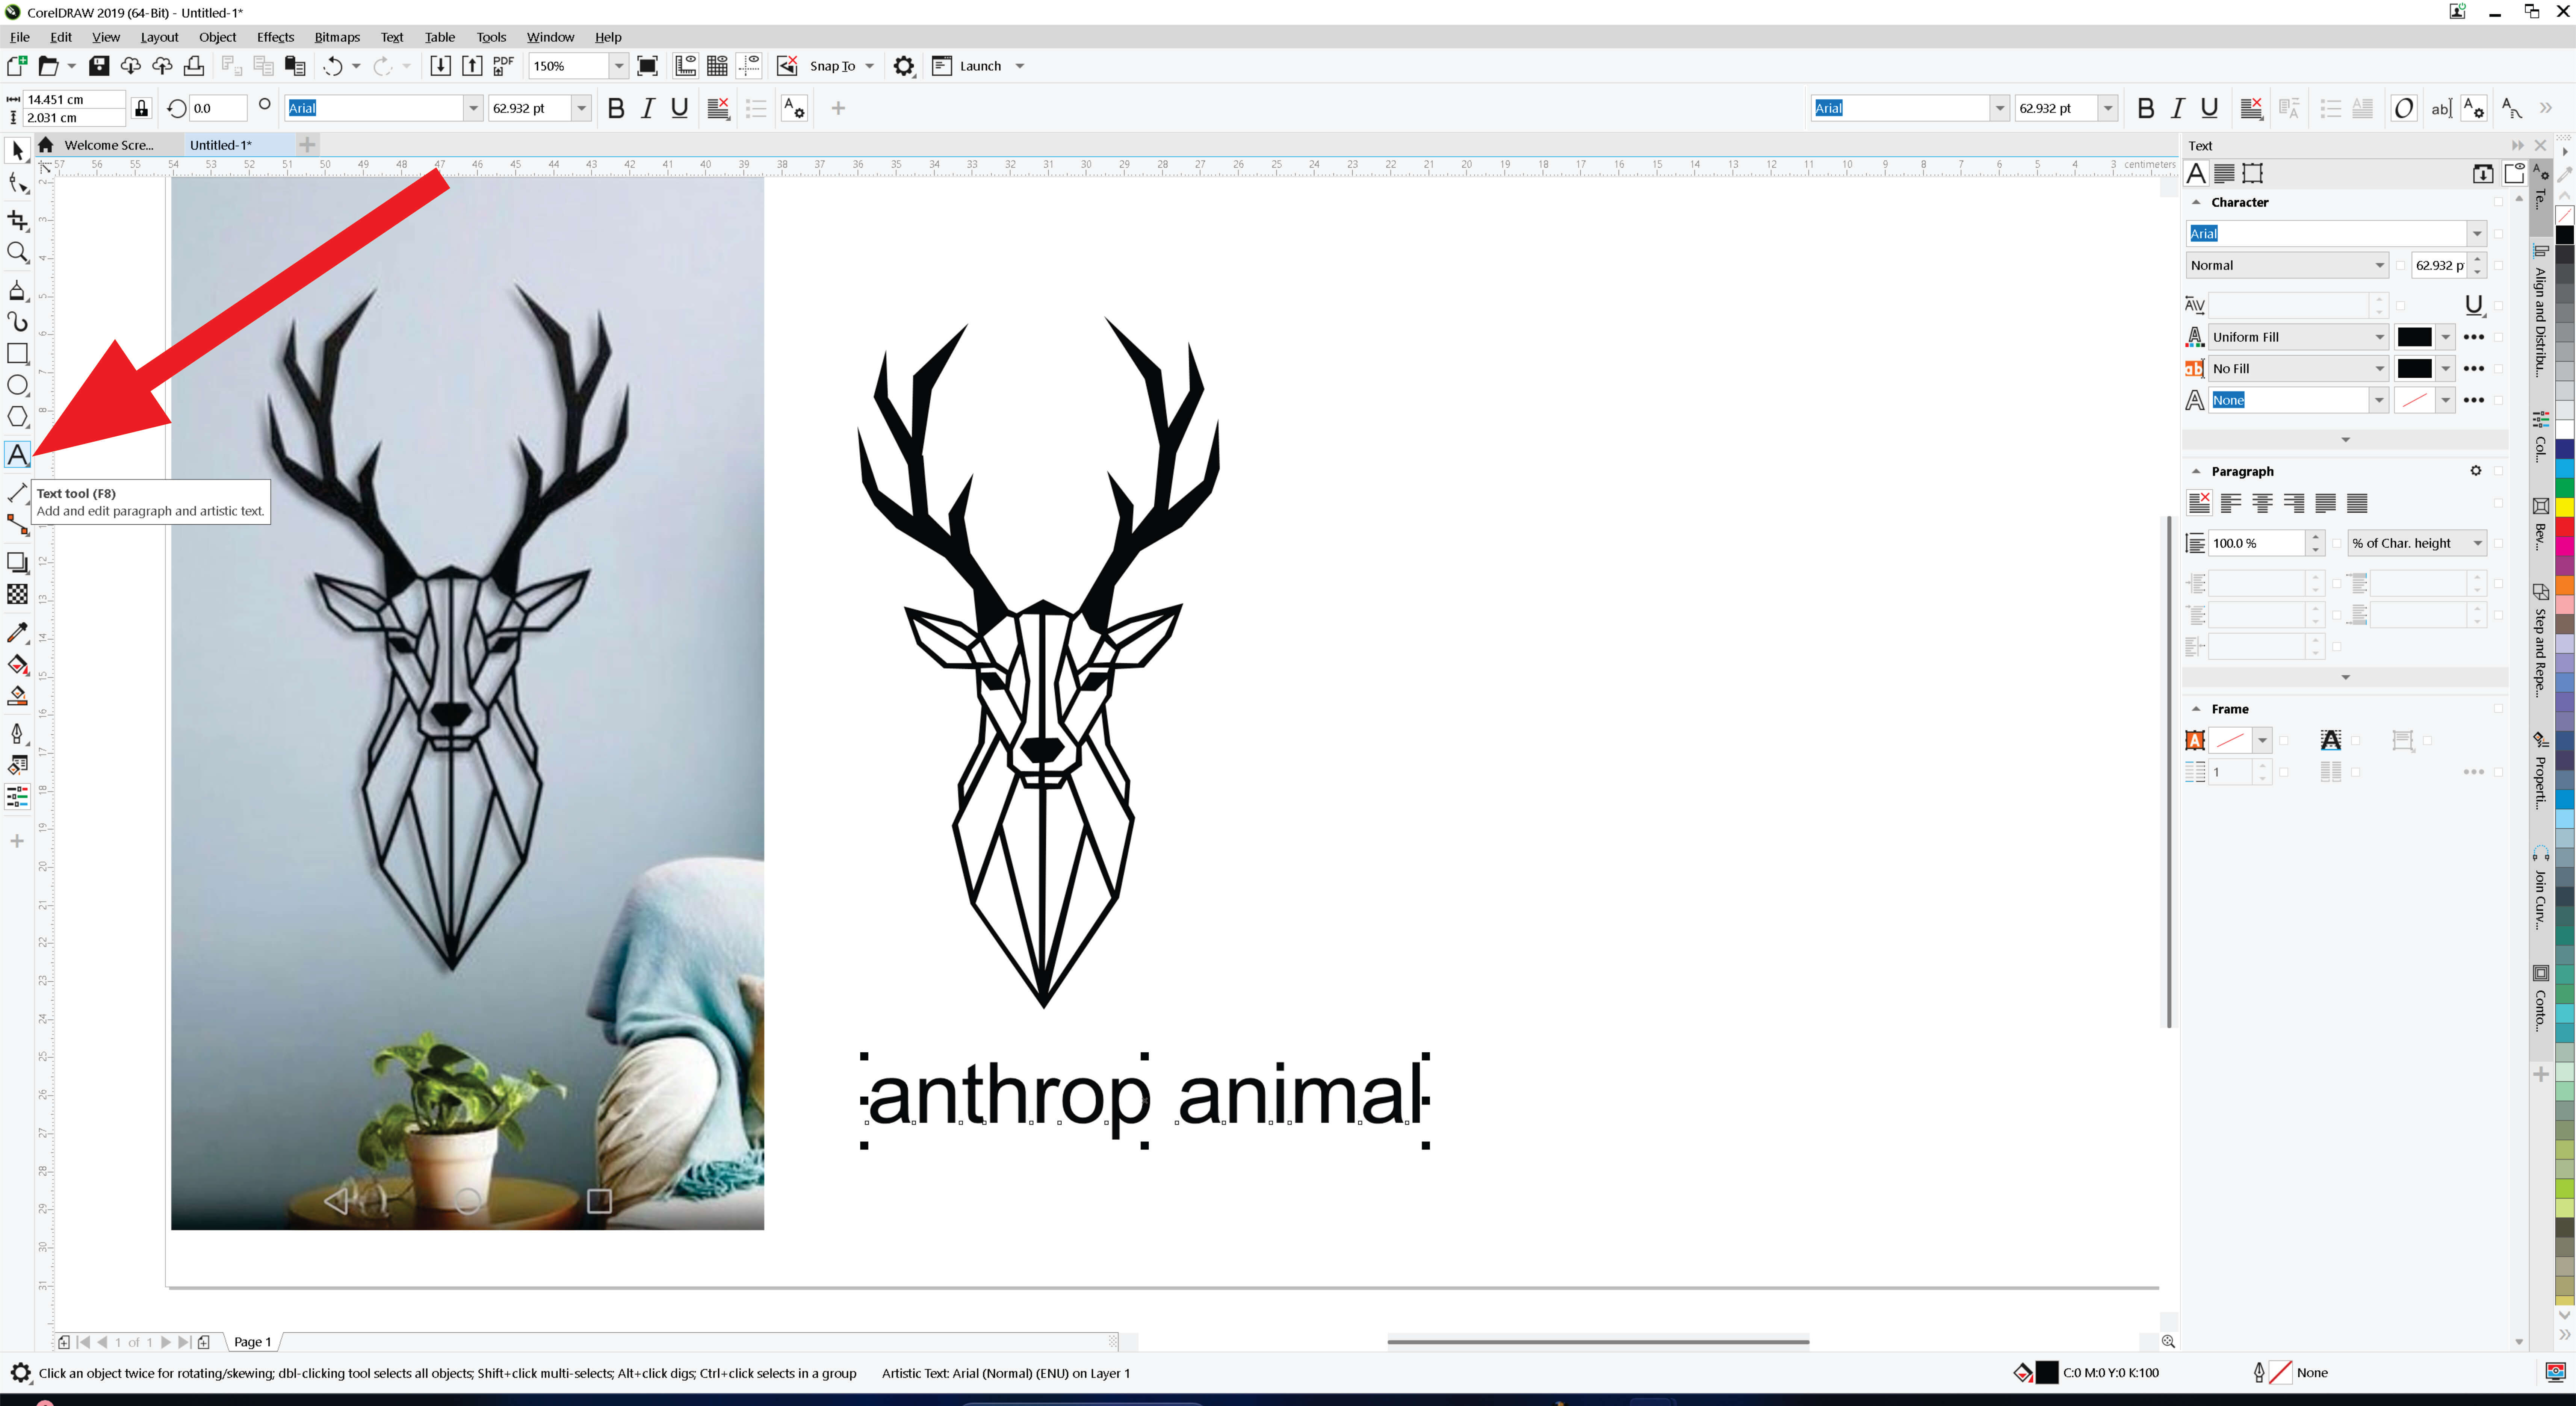Image resolution: width=2576 pixels, height=1406 pixels.
Task: Open the Normal font style dropdown
Action: click(x=2380, y=265)
